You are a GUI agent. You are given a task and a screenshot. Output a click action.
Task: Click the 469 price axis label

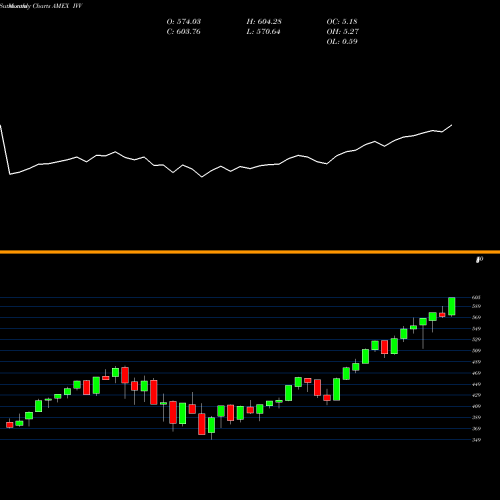(476, 373)
